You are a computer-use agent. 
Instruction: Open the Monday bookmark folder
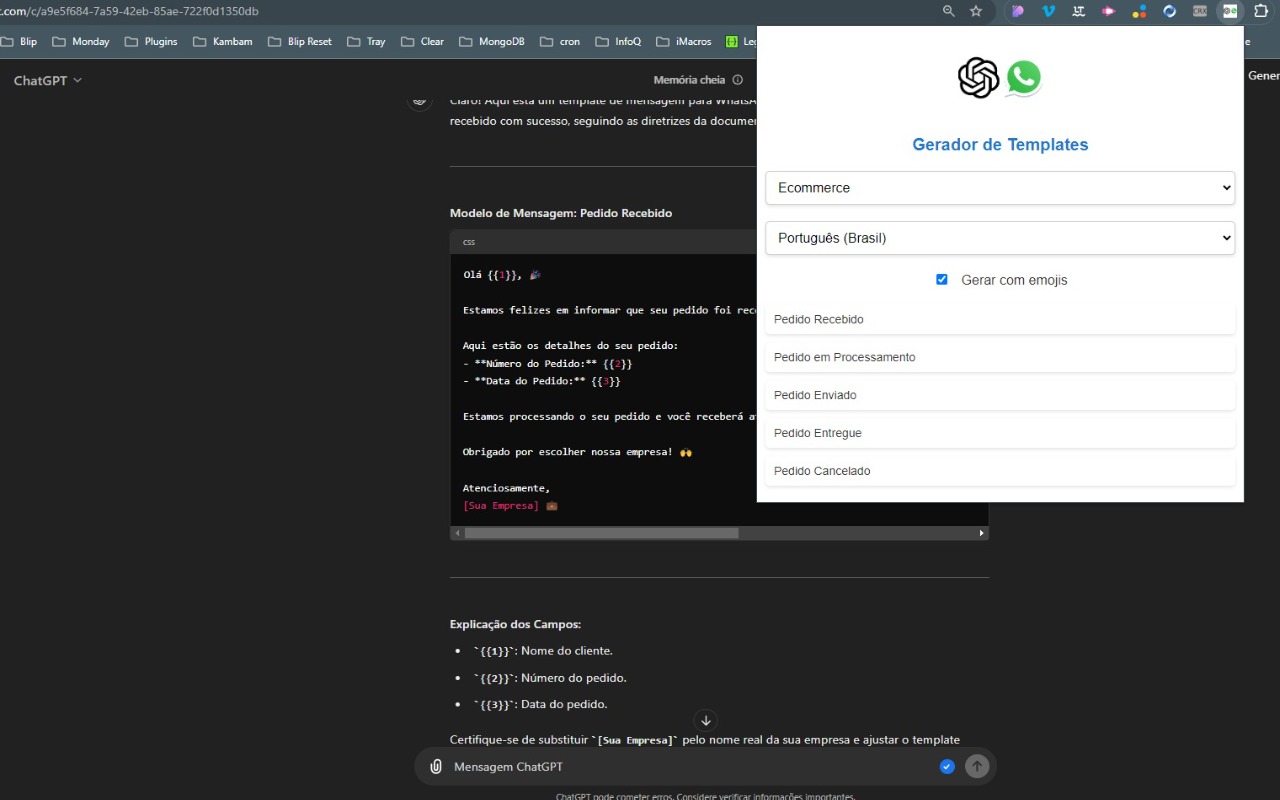click(x=81, y=42)
